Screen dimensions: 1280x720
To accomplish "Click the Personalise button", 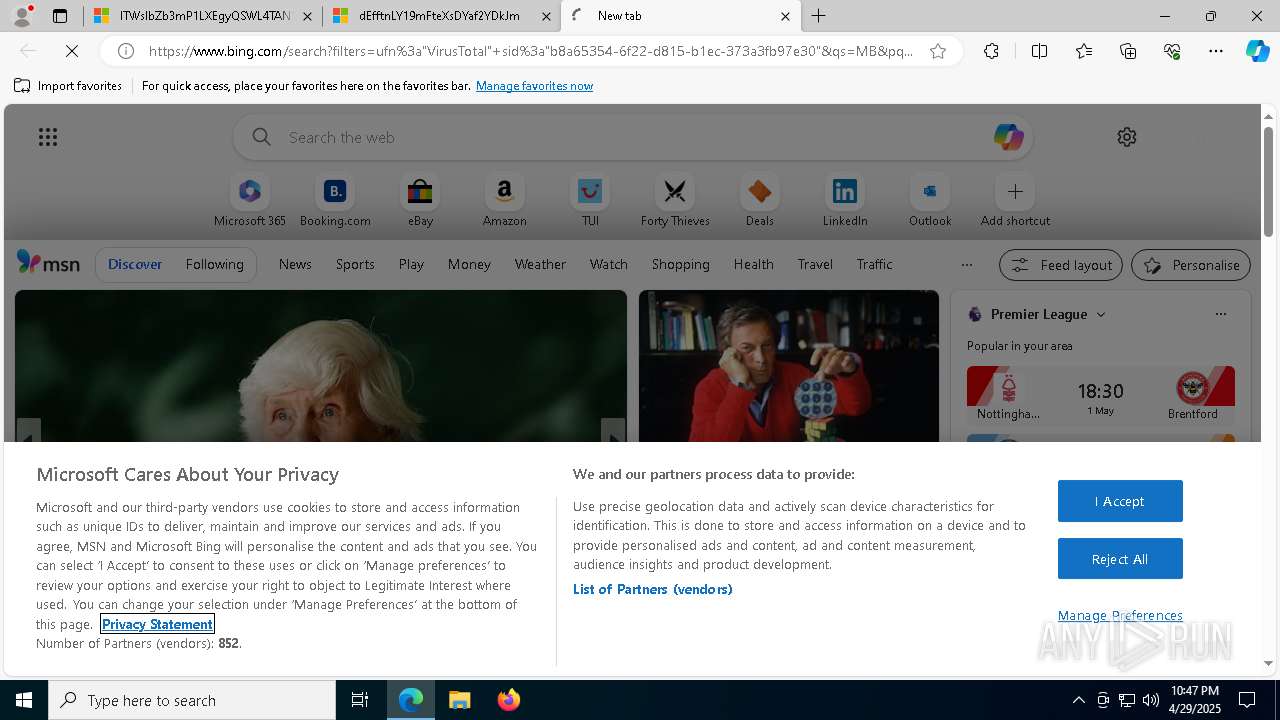I will 1190,265.
